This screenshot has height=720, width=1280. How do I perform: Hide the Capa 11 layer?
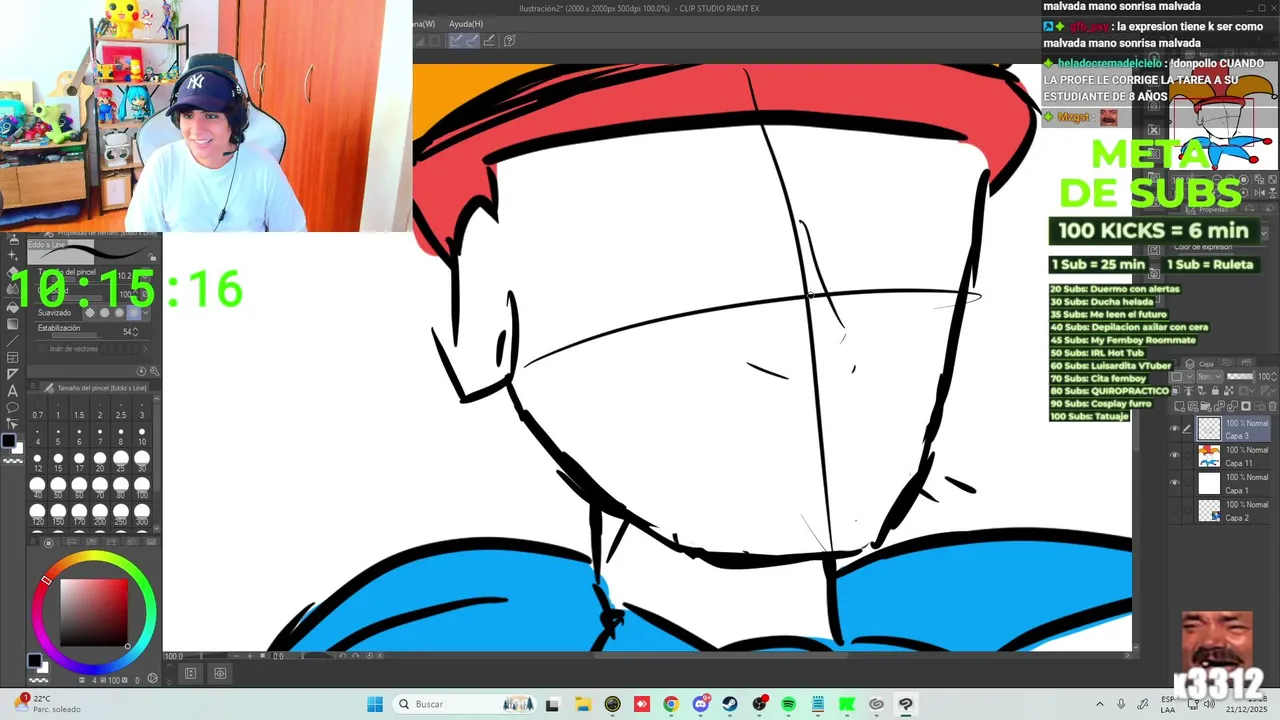tap(1174, 455)
